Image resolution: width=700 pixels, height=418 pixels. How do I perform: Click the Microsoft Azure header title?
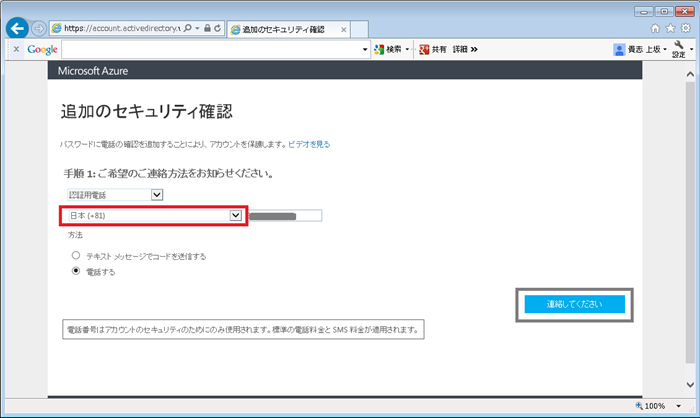click(x=93, y=71)
